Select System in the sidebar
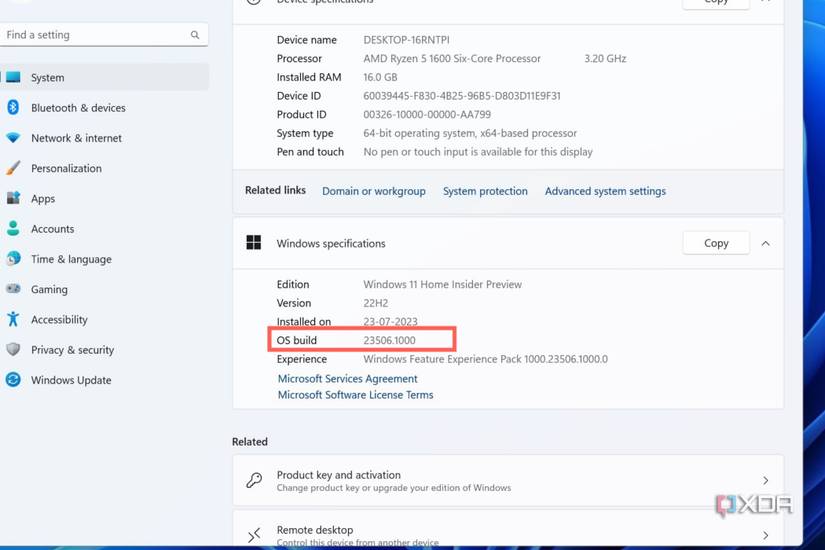 47,77
